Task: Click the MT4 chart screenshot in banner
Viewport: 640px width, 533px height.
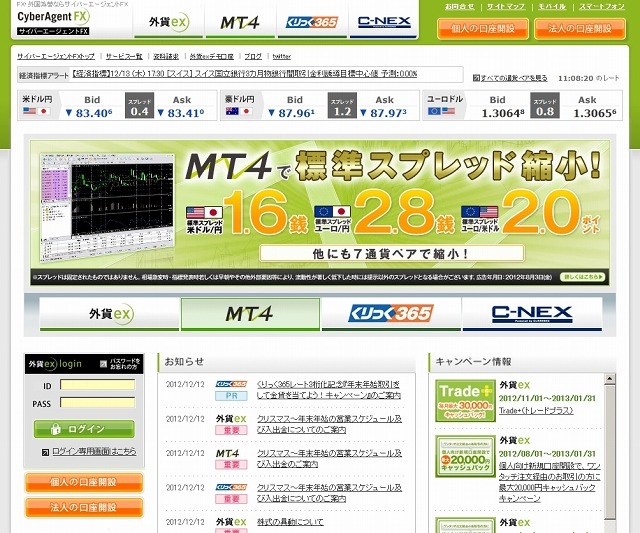Action: coord(107,207)
